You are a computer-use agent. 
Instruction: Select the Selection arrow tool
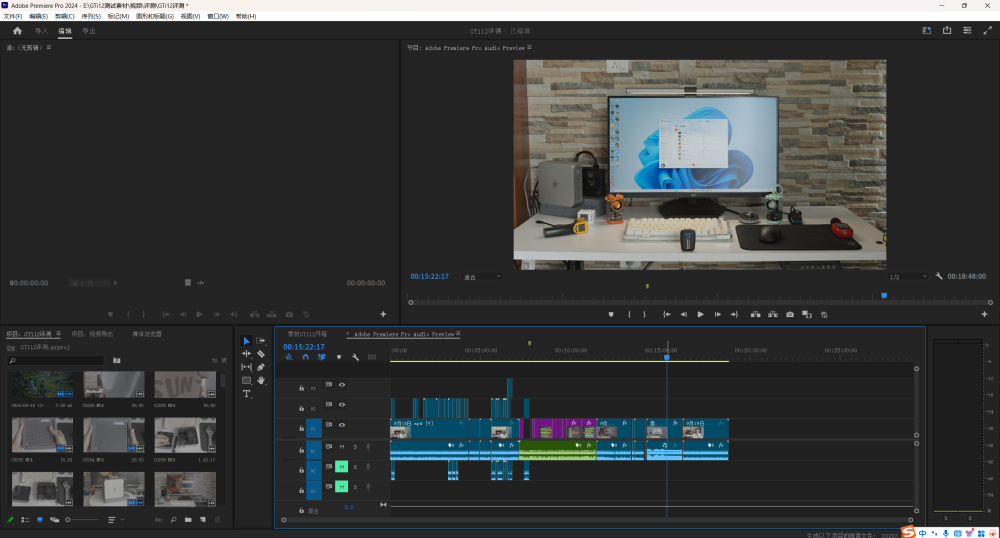pos(246,341)
